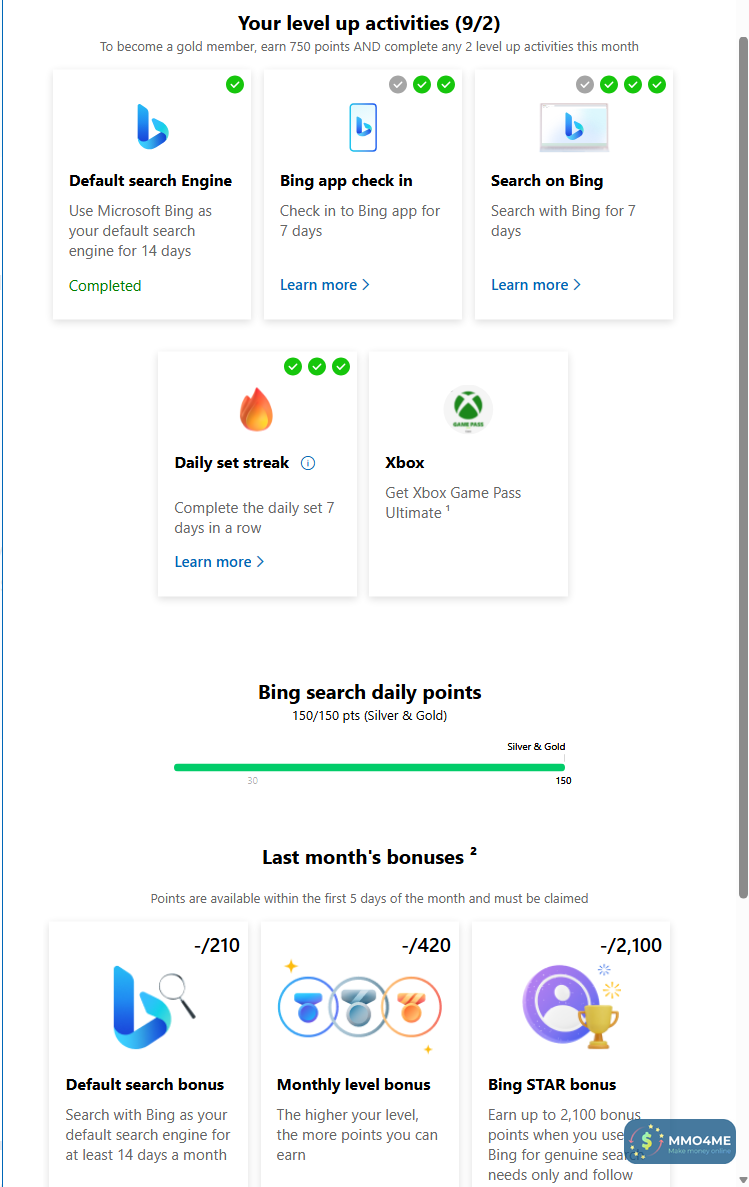Viewport: 749px width, 1187px height.
Task: Click the Search on Bing laptop icon
Action: point(574,127)
